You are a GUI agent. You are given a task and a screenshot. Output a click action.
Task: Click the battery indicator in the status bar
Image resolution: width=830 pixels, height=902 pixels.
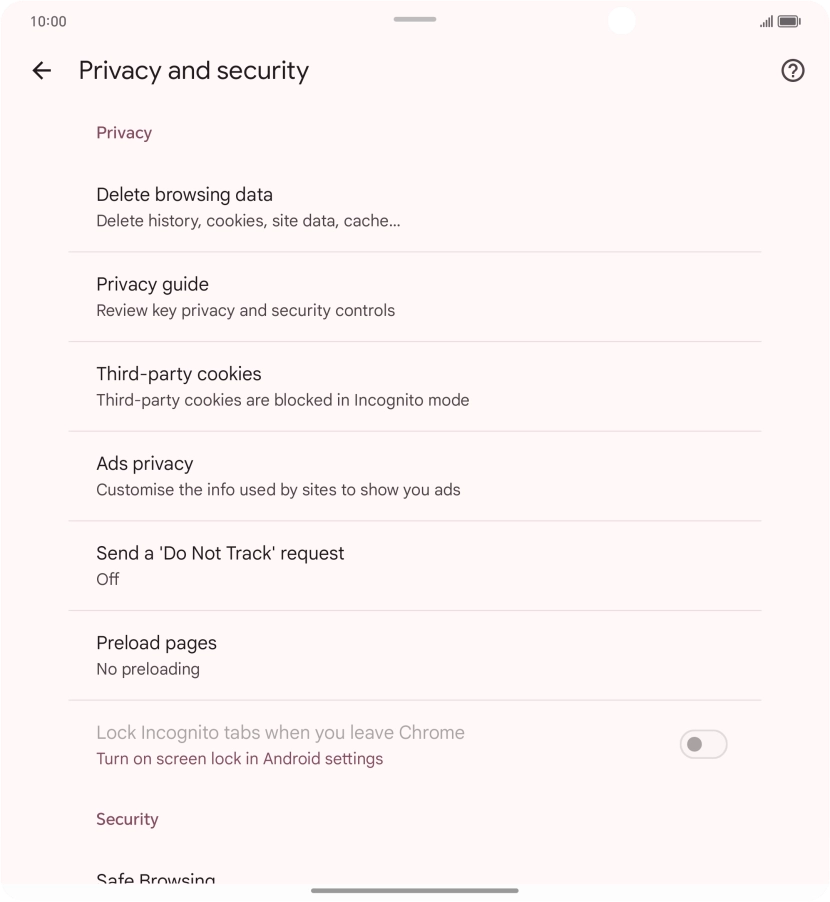(789, 20)
